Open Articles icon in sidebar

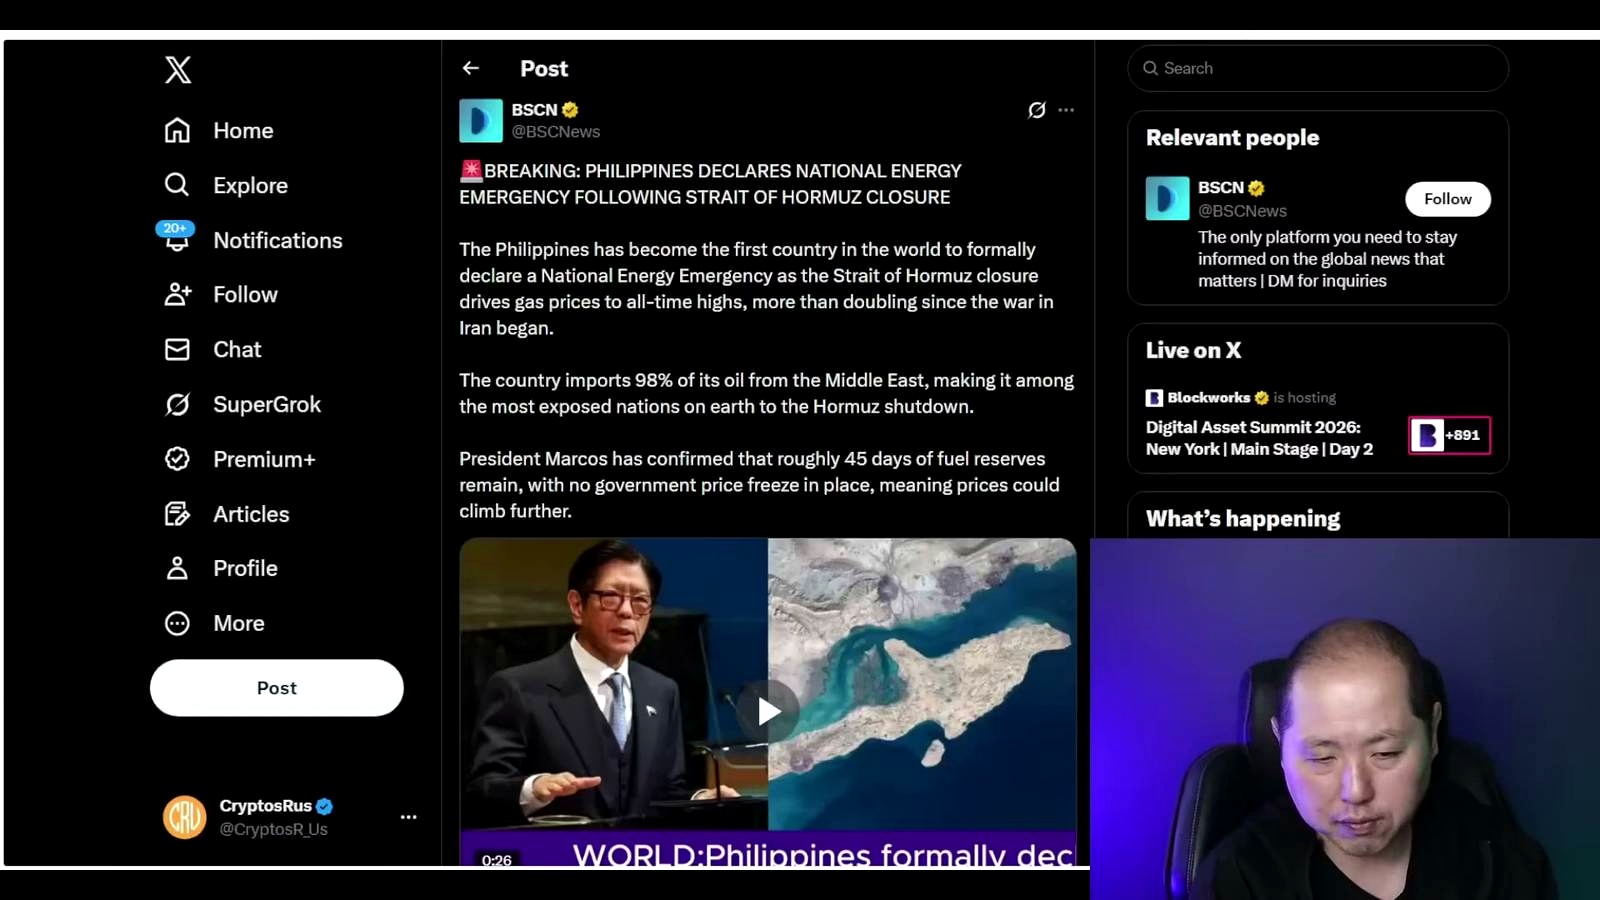tap(177, 514)
